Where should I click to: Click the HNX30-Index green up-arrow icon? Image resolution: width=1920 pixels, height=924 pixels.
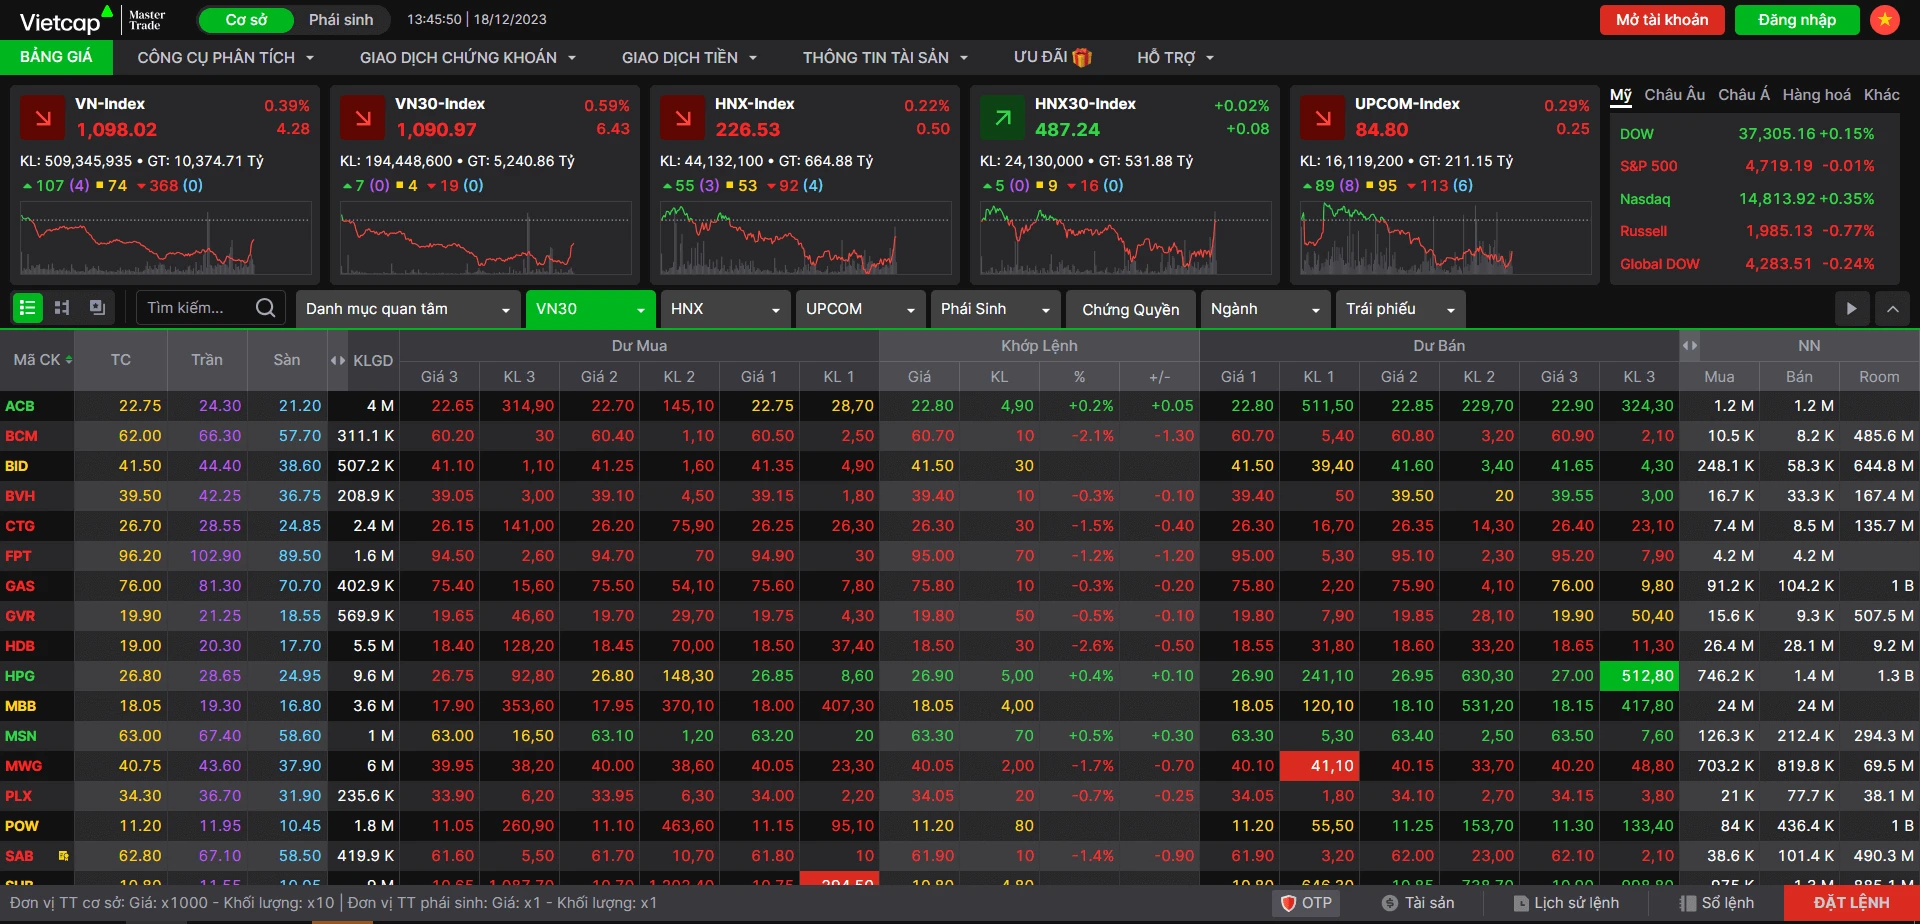point(1003,118)
